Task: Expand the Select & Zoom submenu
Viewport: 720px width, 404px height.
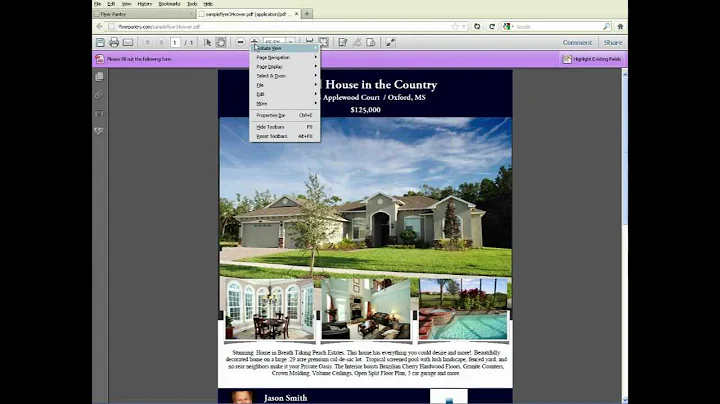Action: tap(285, 76)
